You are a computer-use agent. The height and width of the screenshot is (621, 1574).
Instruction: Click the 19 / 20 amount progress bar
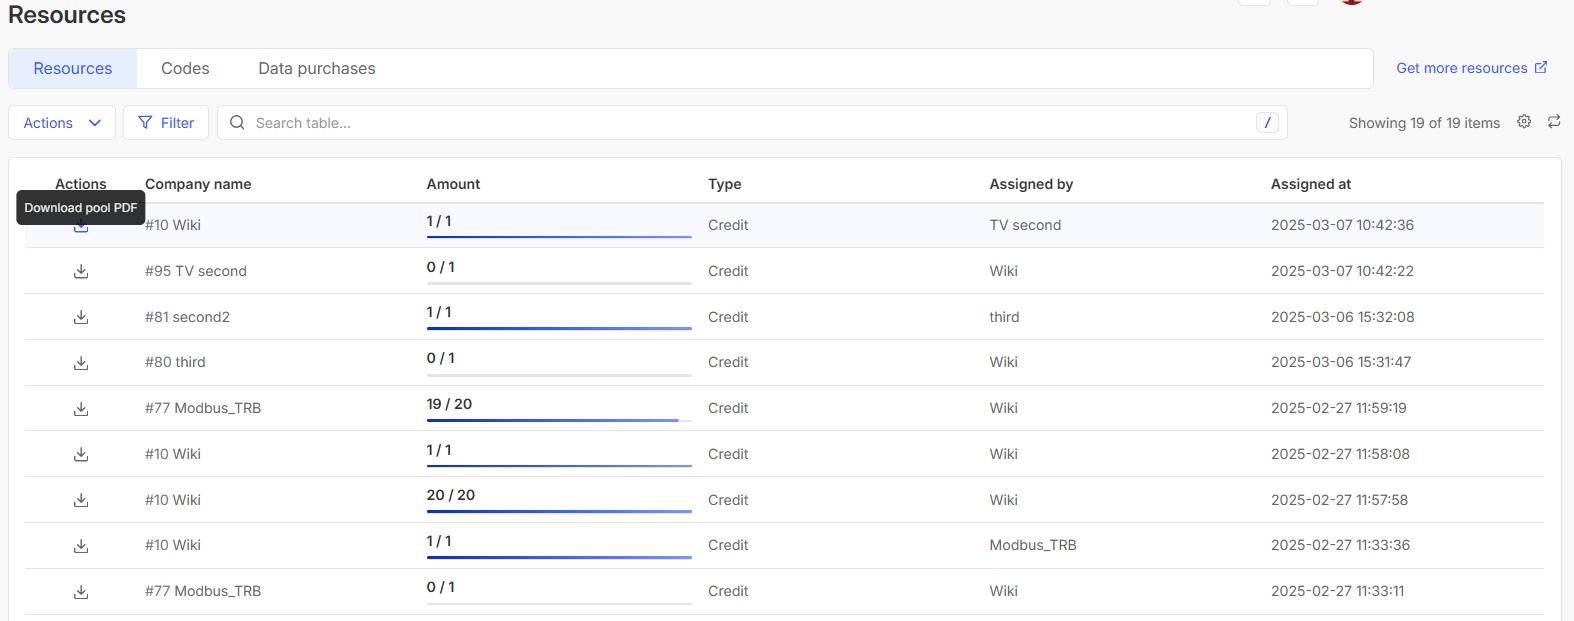tap(558, 420)
